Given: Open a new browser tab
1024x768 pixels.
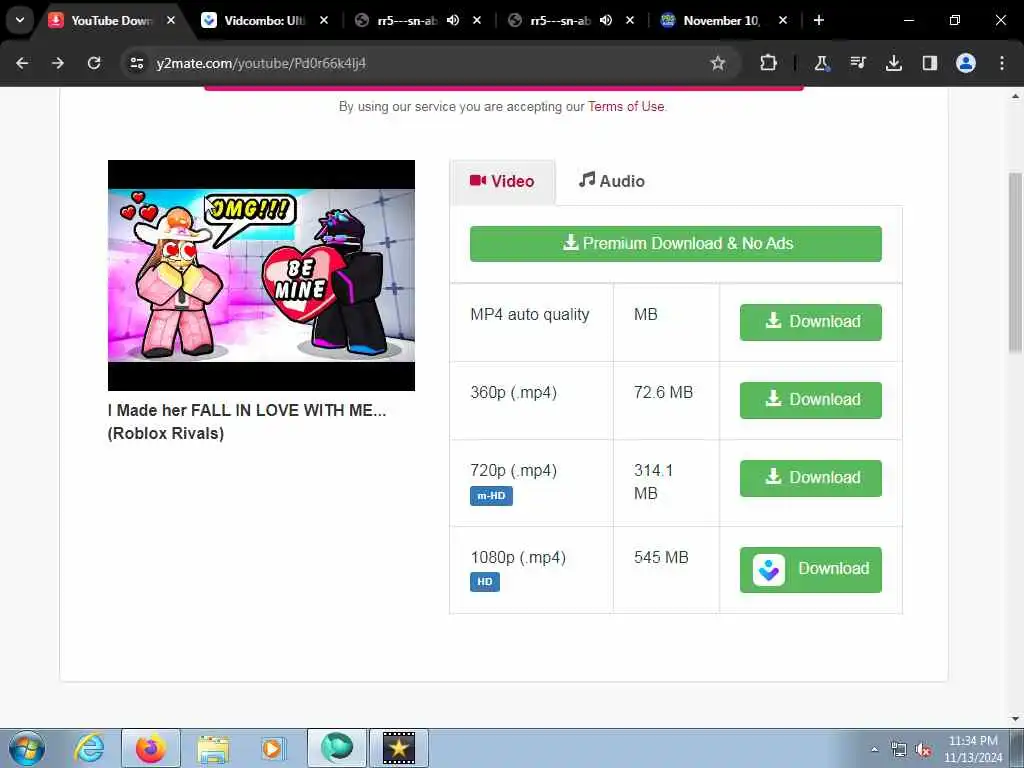Looking at the screenshot, I should (819, 20).
